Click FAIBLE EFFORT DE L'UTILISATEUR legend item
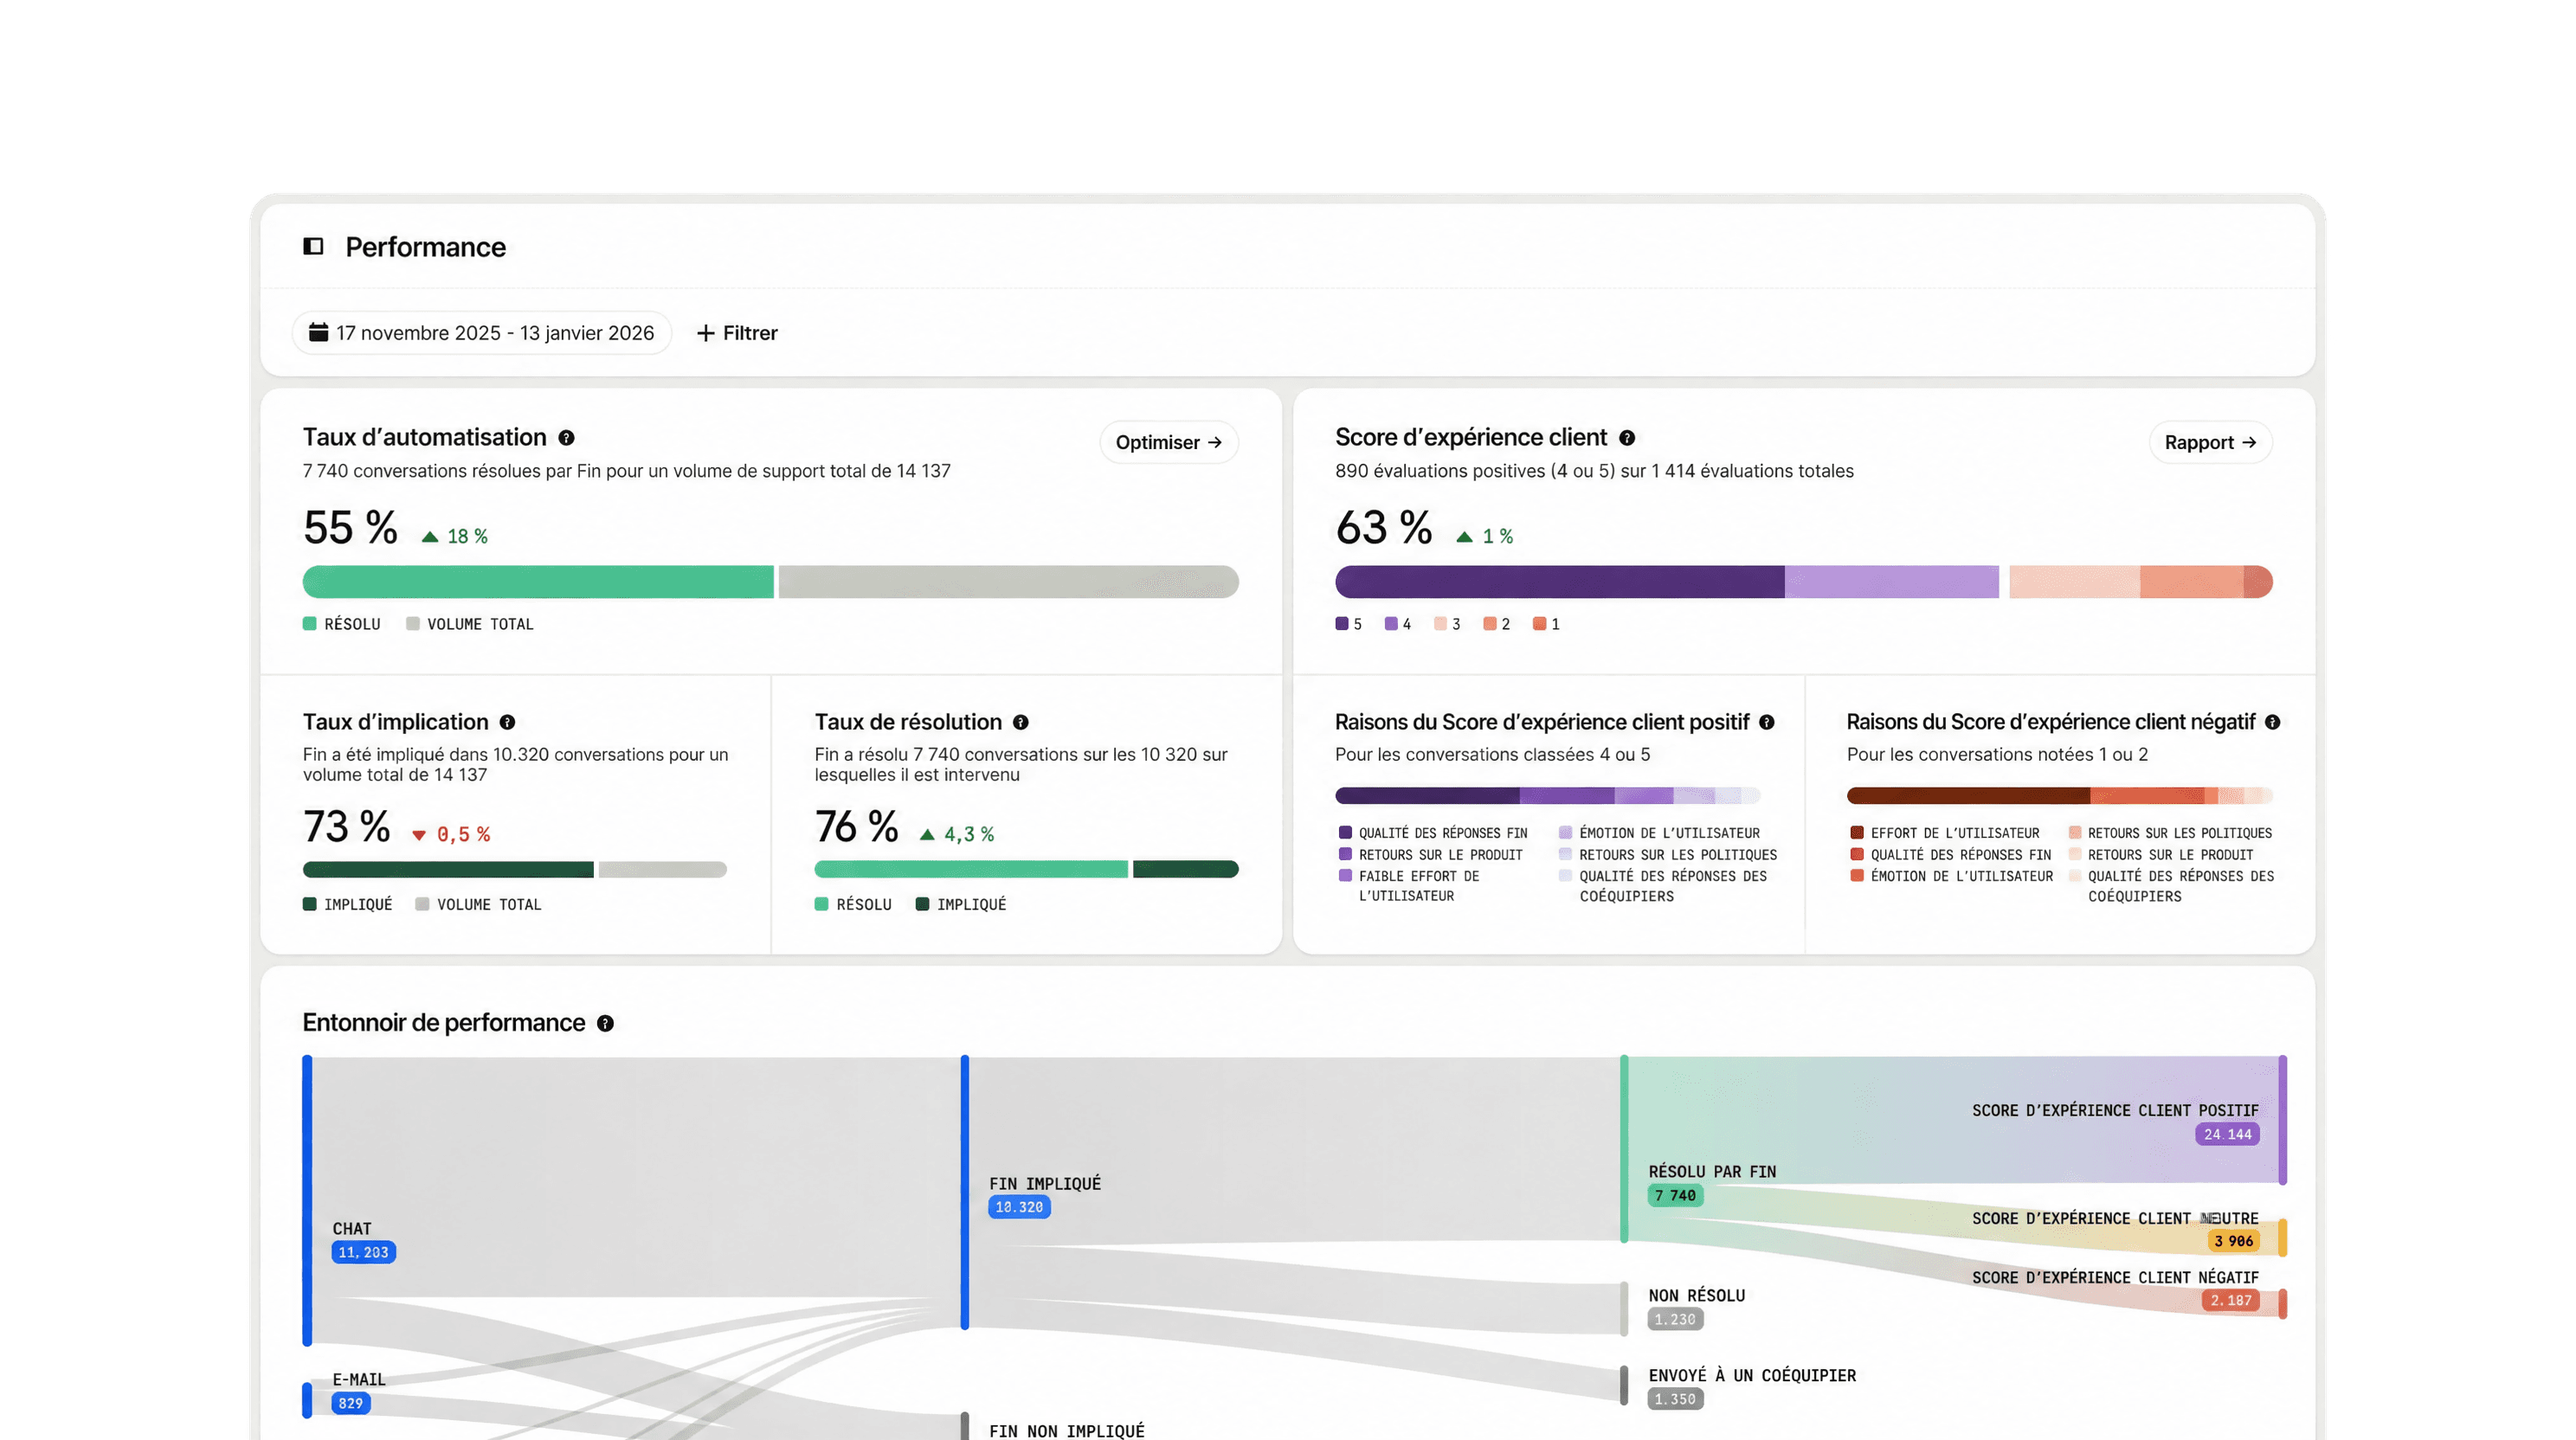 pyautogui.click(x=1409, y=886)
